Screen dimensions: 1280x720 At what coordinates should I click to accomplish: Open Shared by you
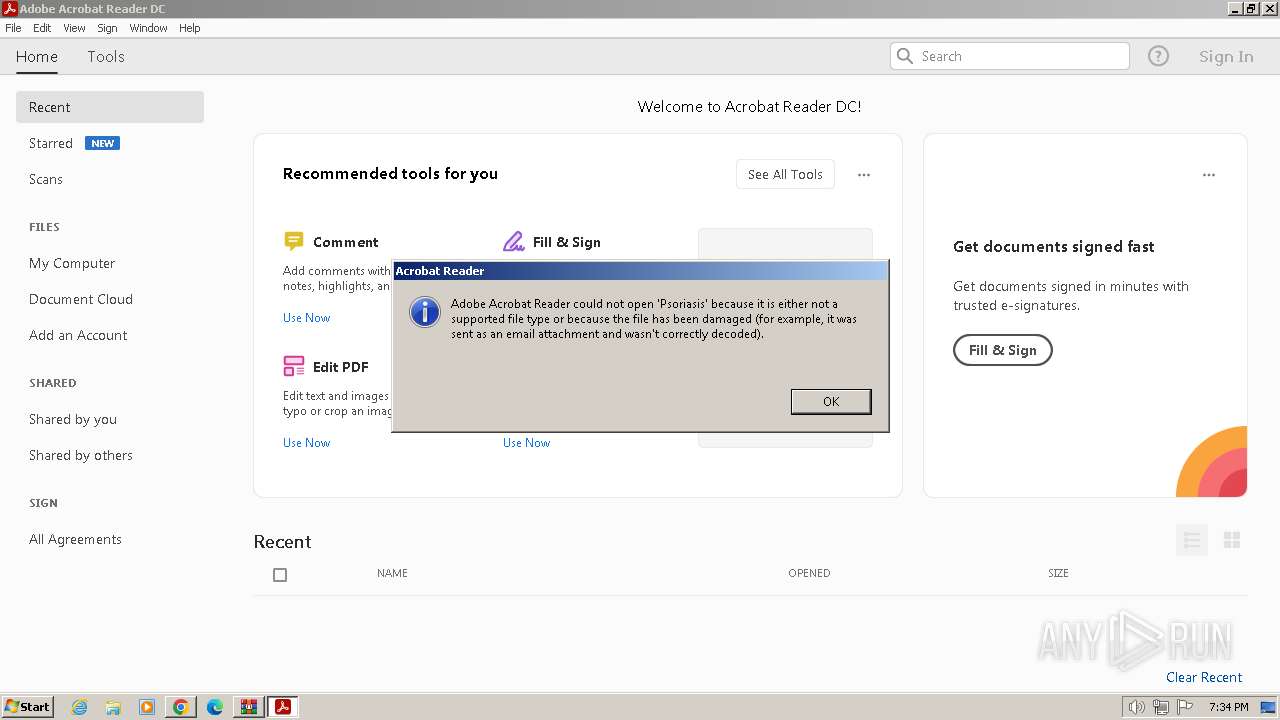pyautogui.click(x=73, y=419)
